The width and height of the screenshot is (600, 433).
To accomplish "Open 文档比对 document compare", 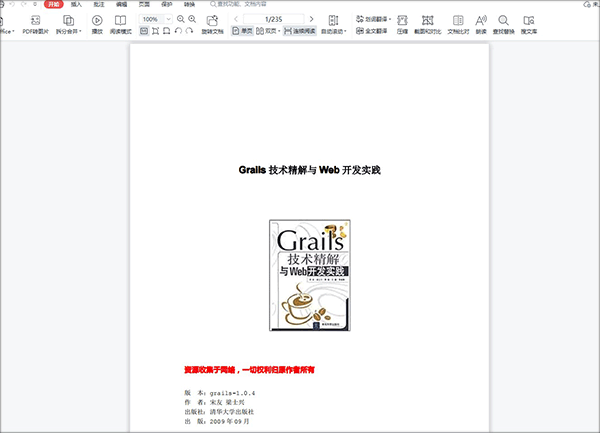I will [458, 24].
